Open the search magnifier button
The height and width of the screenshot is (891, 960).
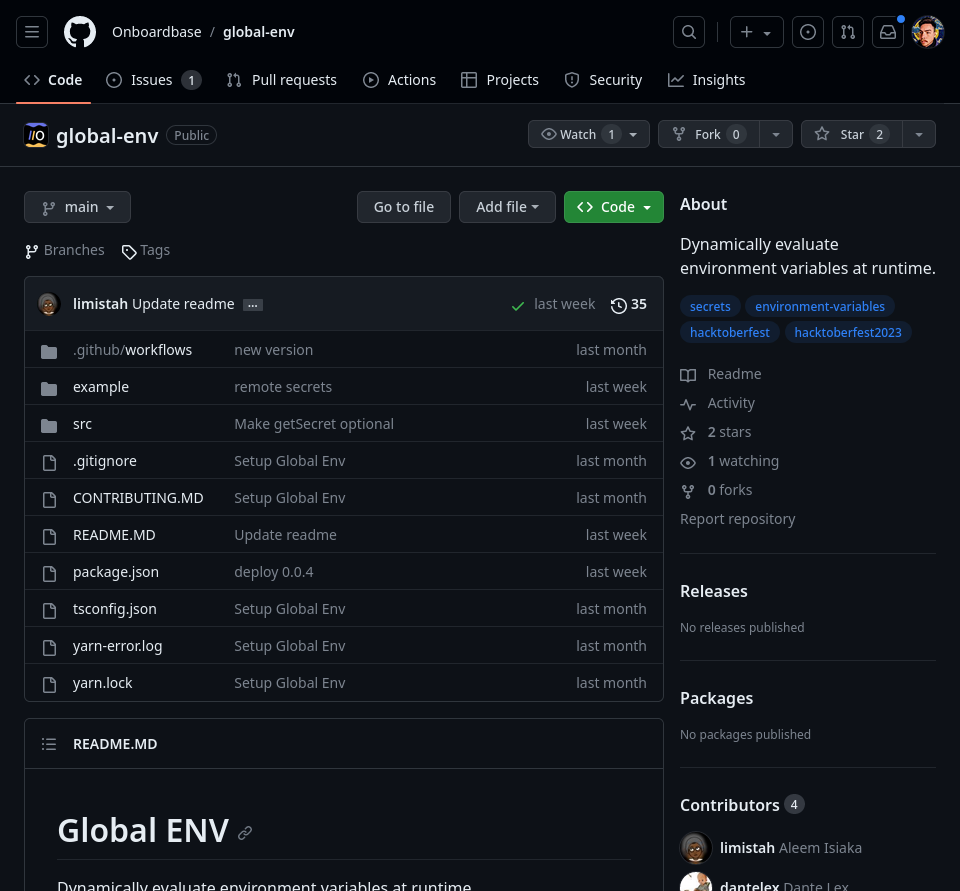[x=689, y=32]
